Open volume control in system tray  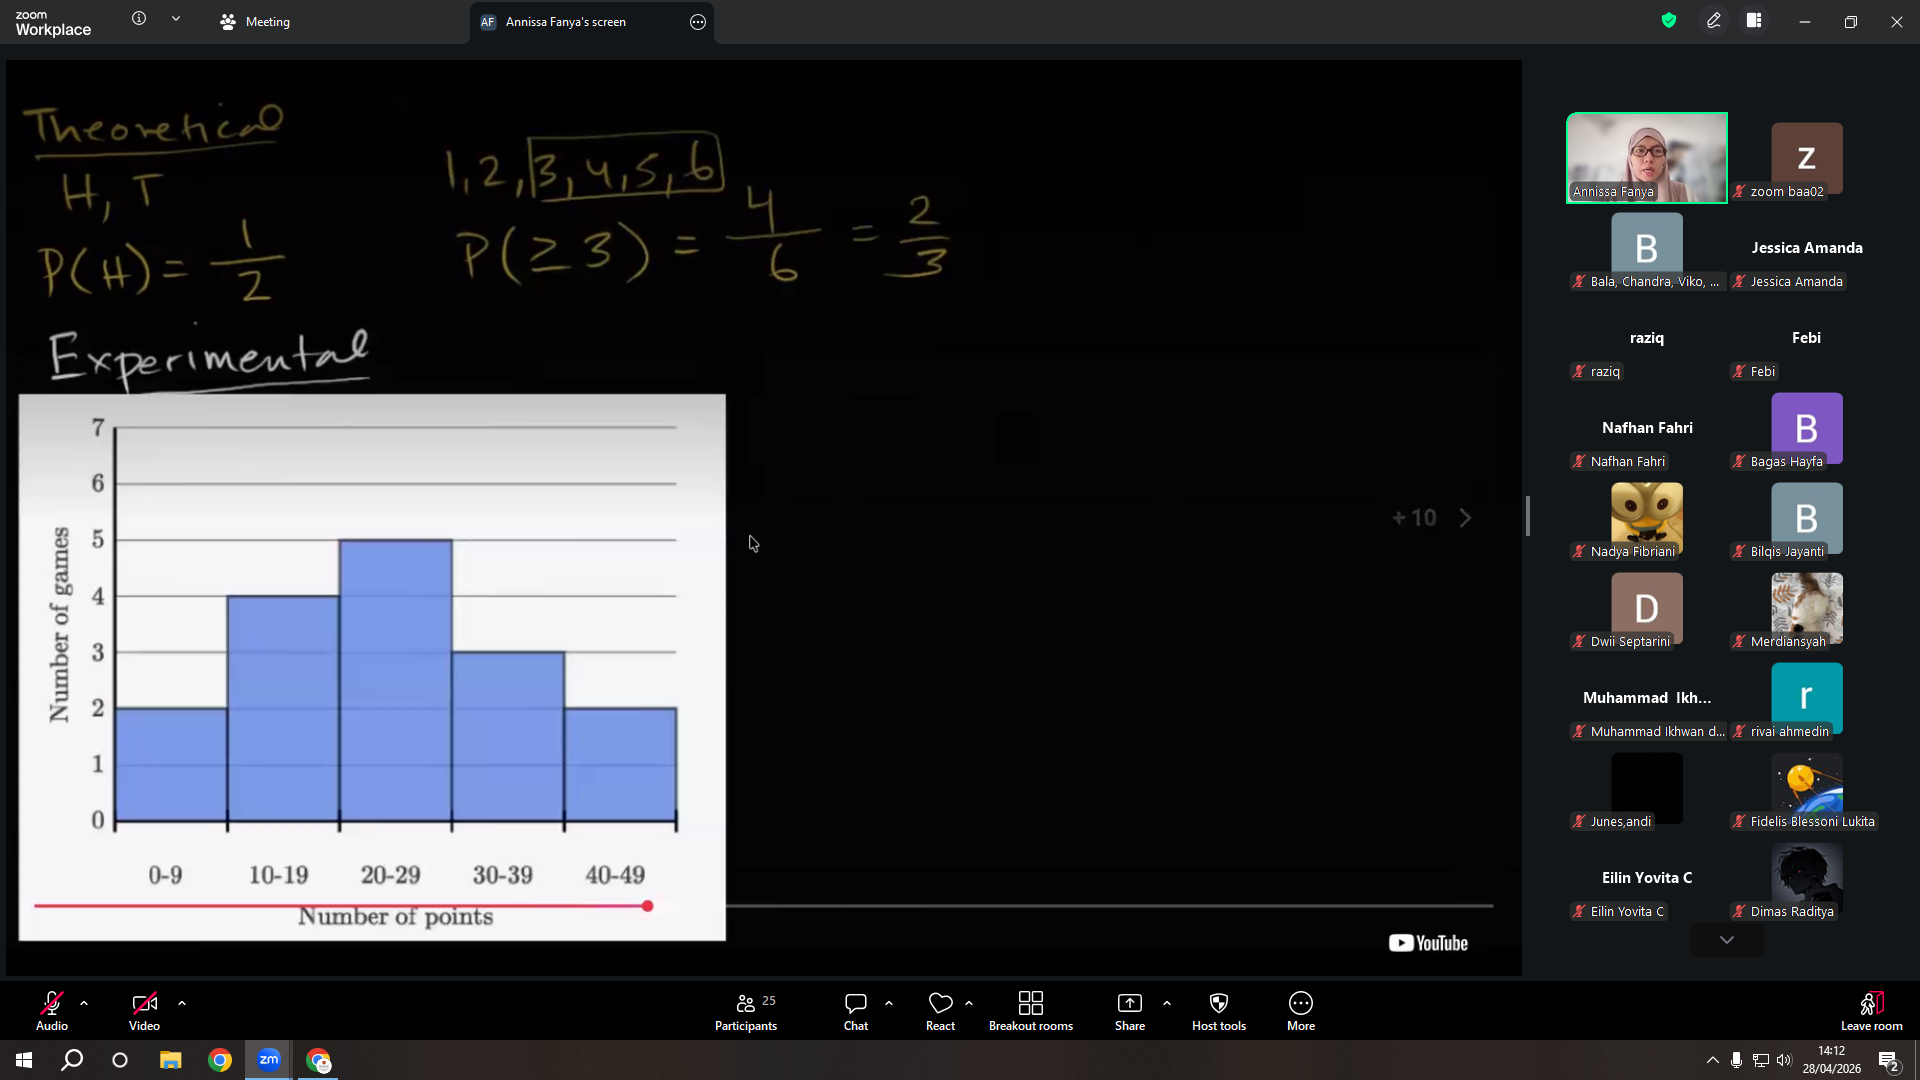[x=1784, y=1060]
